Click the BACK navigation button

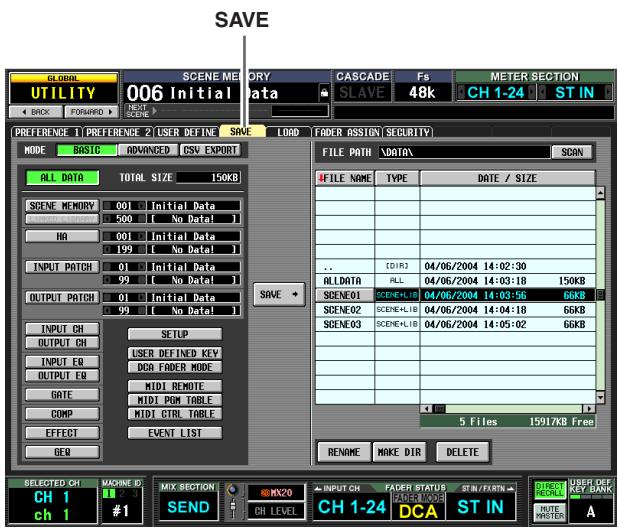[35, 112]
